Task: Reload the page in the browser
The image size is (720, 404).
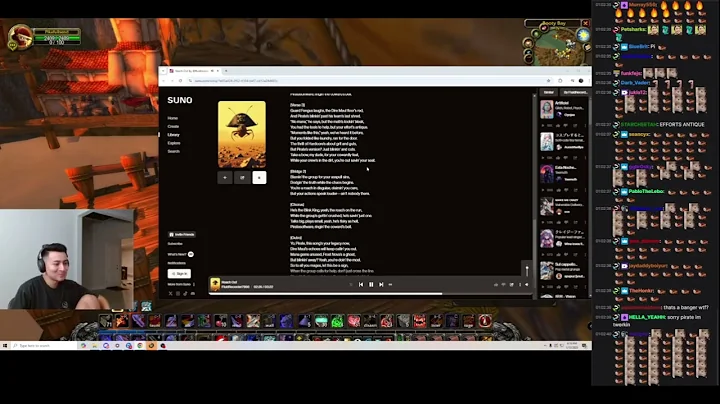Action: (180, 81)
